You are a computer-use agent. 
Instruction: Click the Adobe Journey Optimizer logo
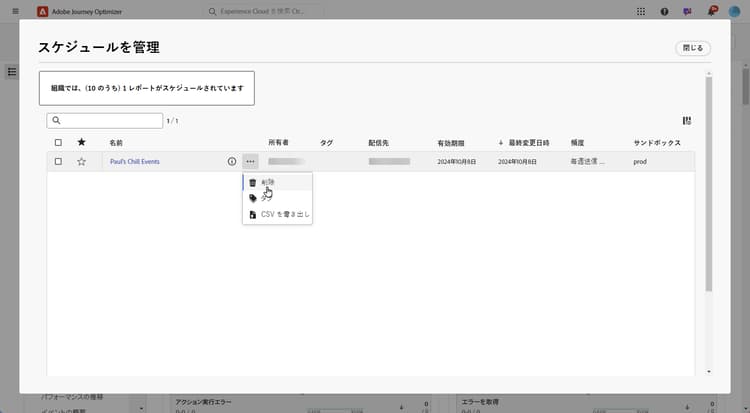click(43, 11)
